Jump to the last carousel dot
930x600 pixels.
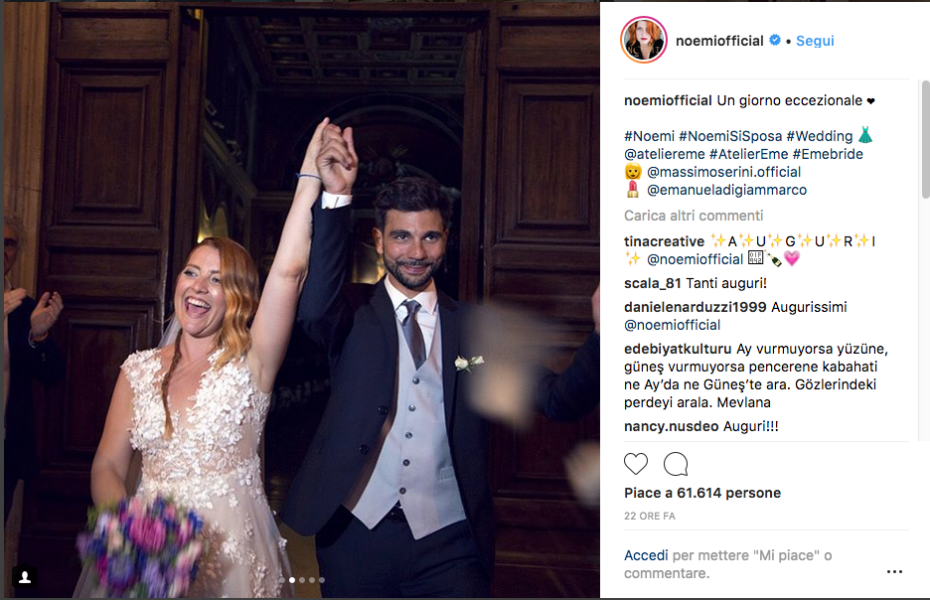click(x=321, y=580)
